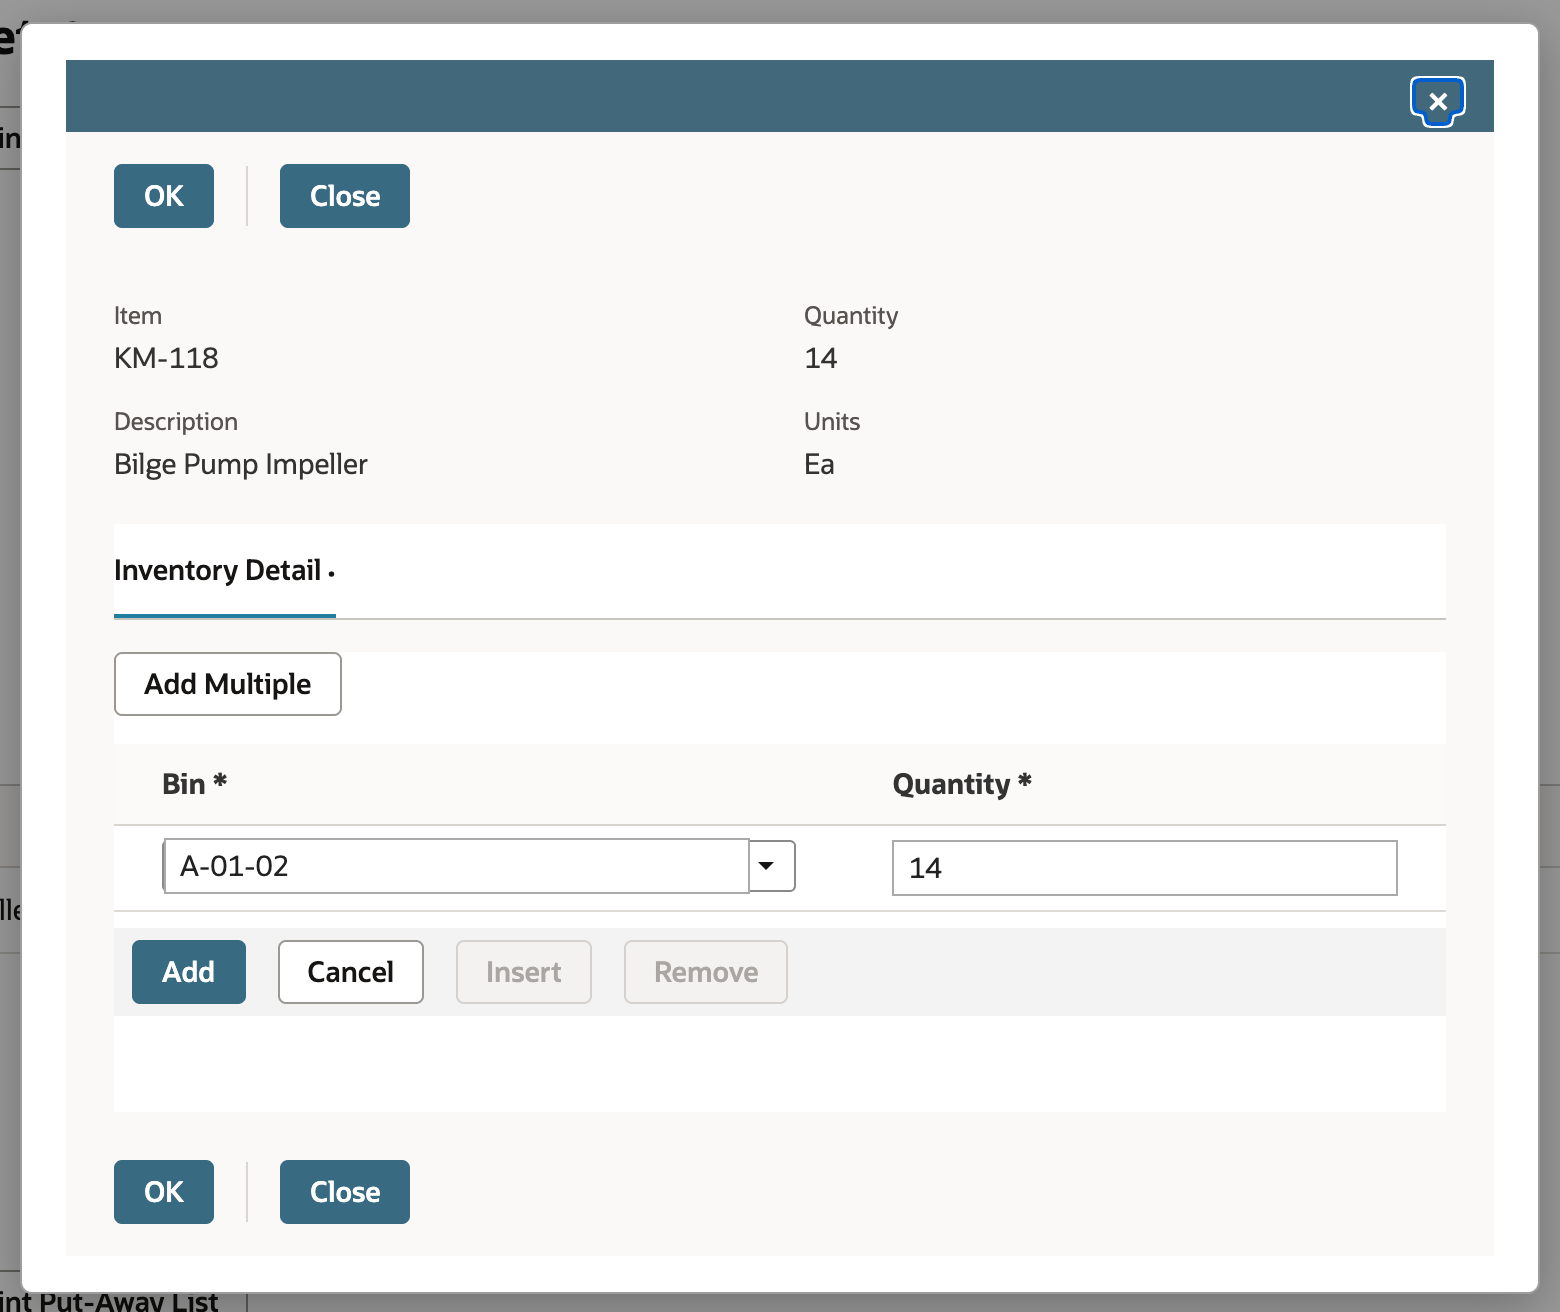Click the bottom Close button
The height and width of the screenshot is (1312, 1560).
[x=345, y=1192]
